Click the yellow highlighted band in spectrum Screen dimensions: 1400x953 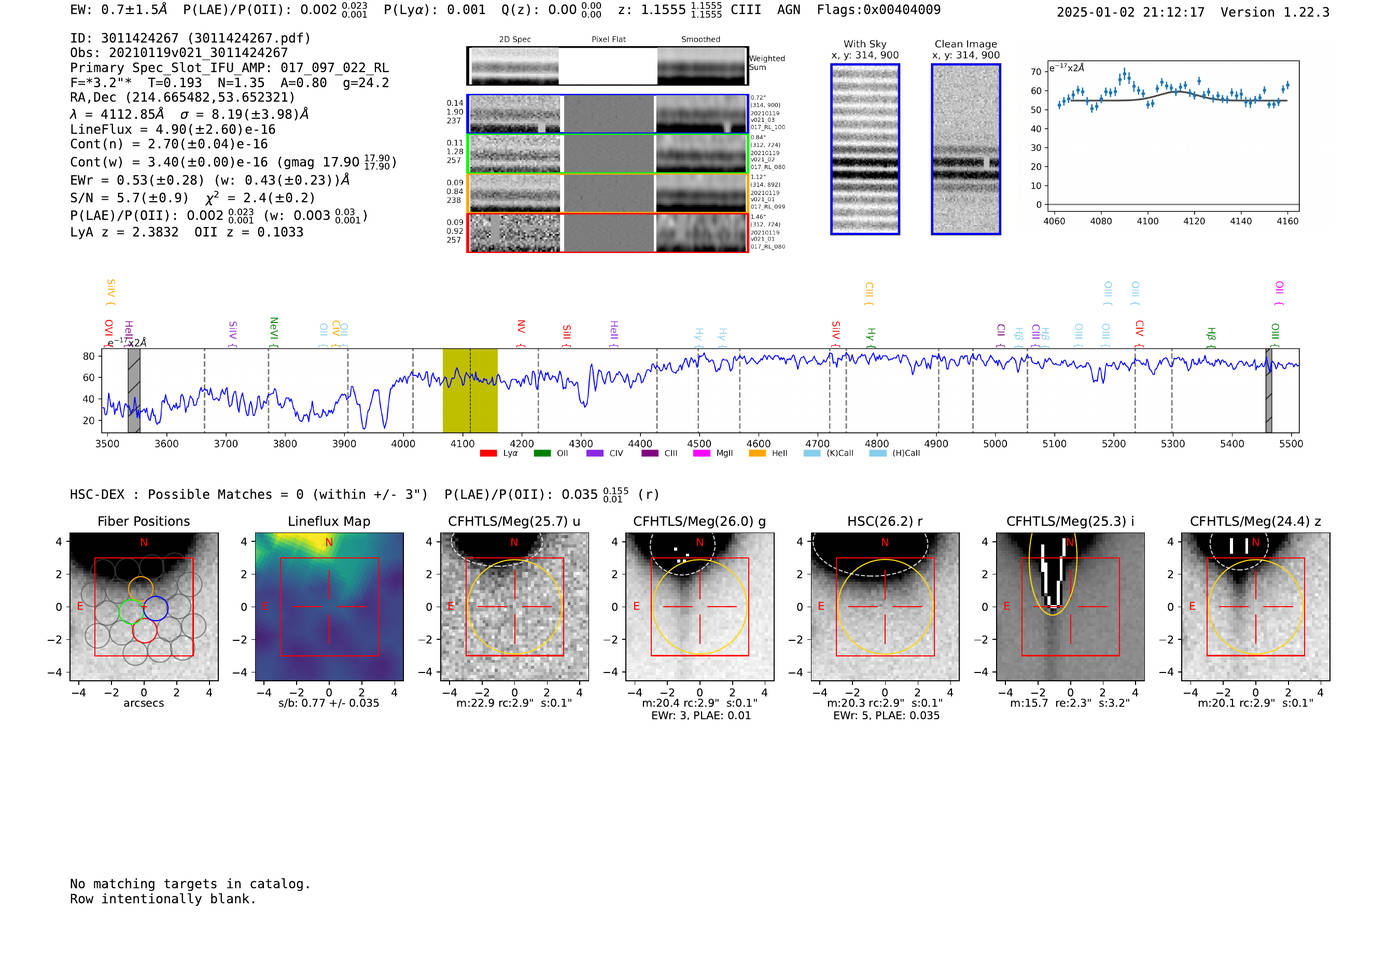470,391
